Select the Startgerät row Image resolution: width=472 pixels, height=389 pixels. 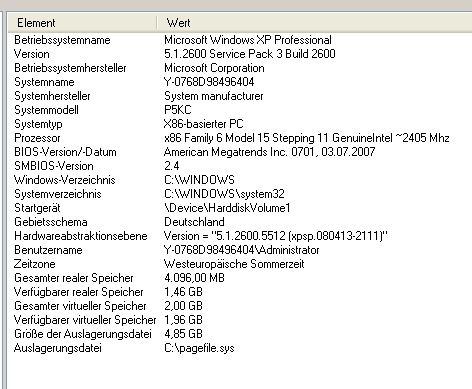click(x=37, y=208)
